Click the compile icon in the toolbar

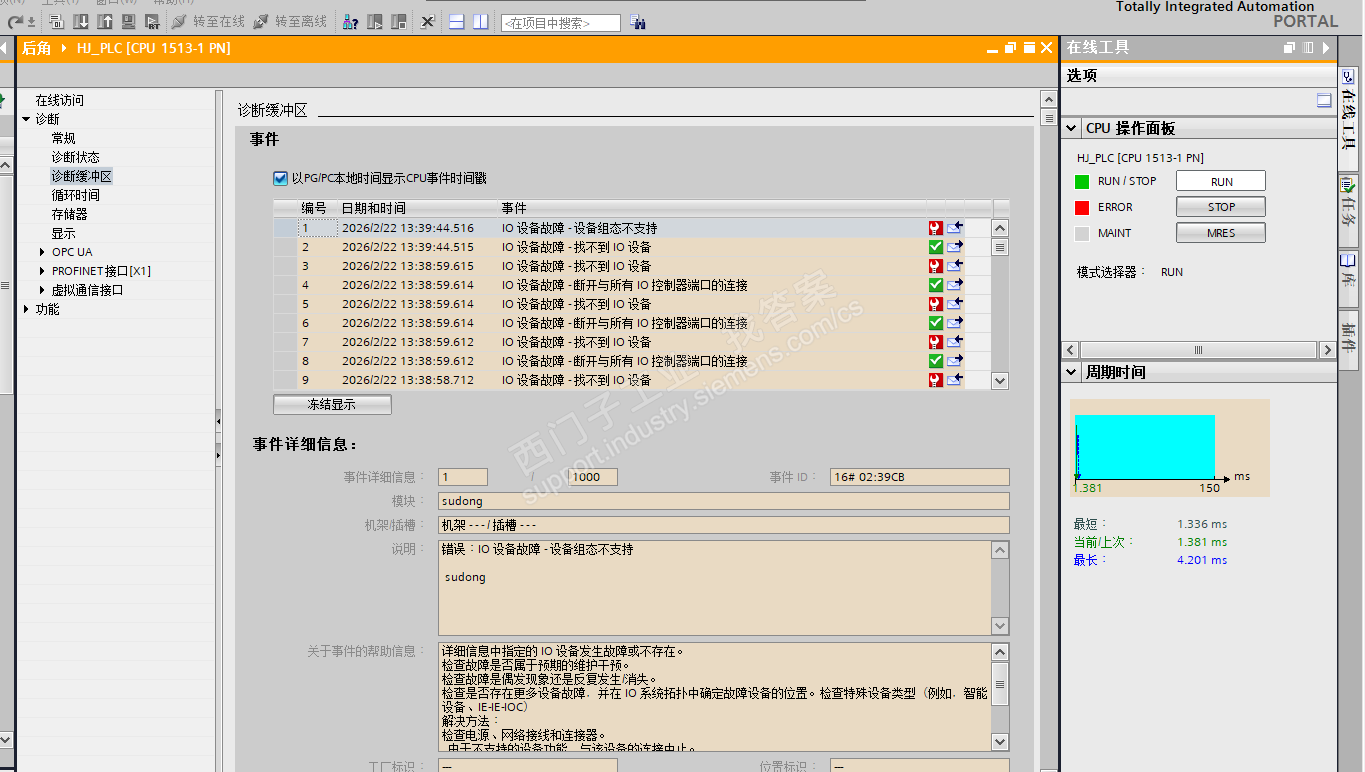tap(57, 21)
